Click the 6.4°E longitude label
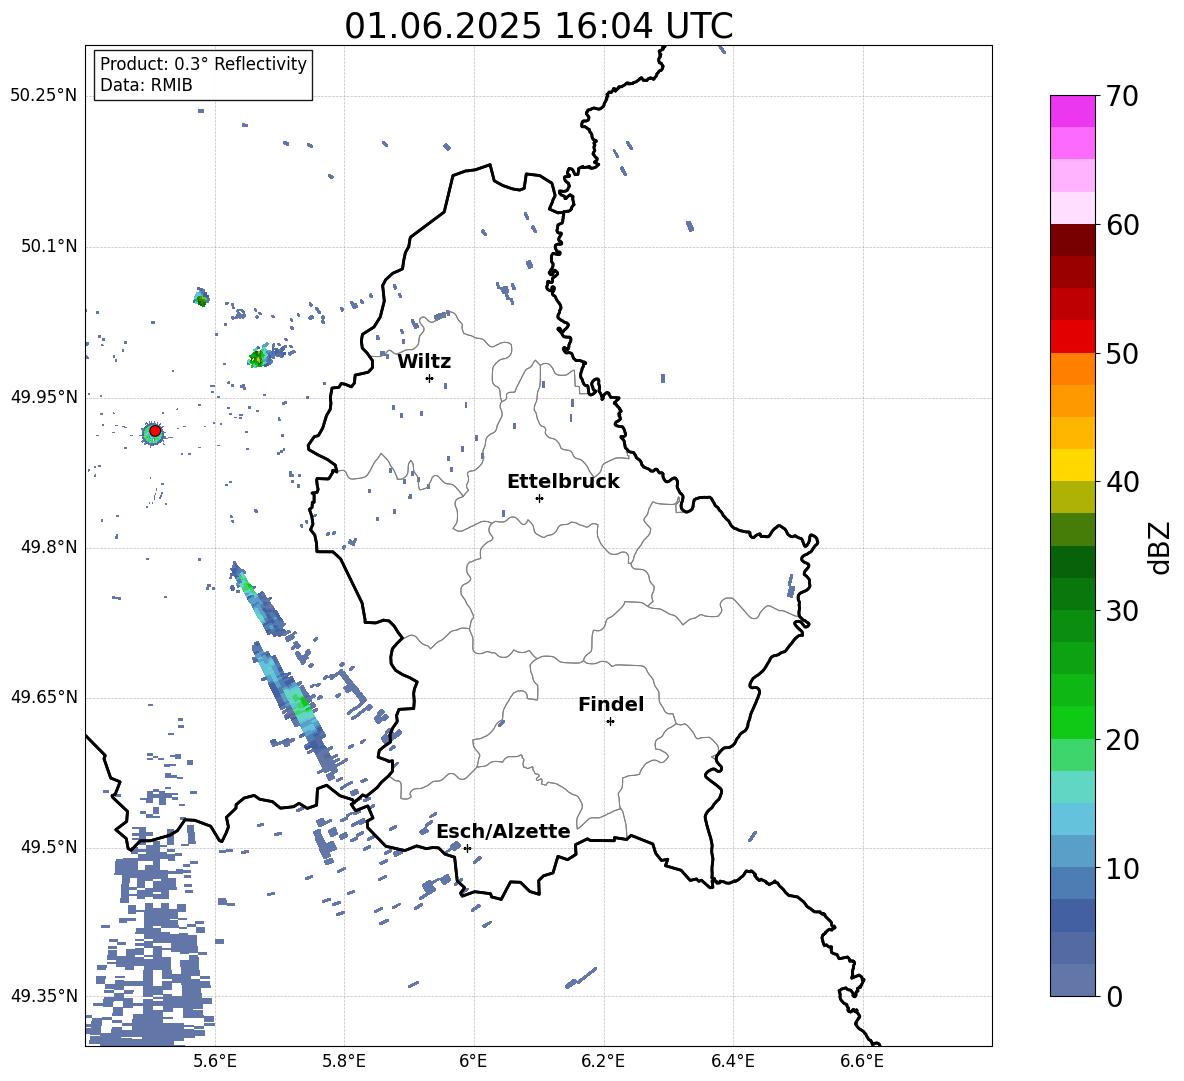The image size is (1184, 1081). 732,1061
